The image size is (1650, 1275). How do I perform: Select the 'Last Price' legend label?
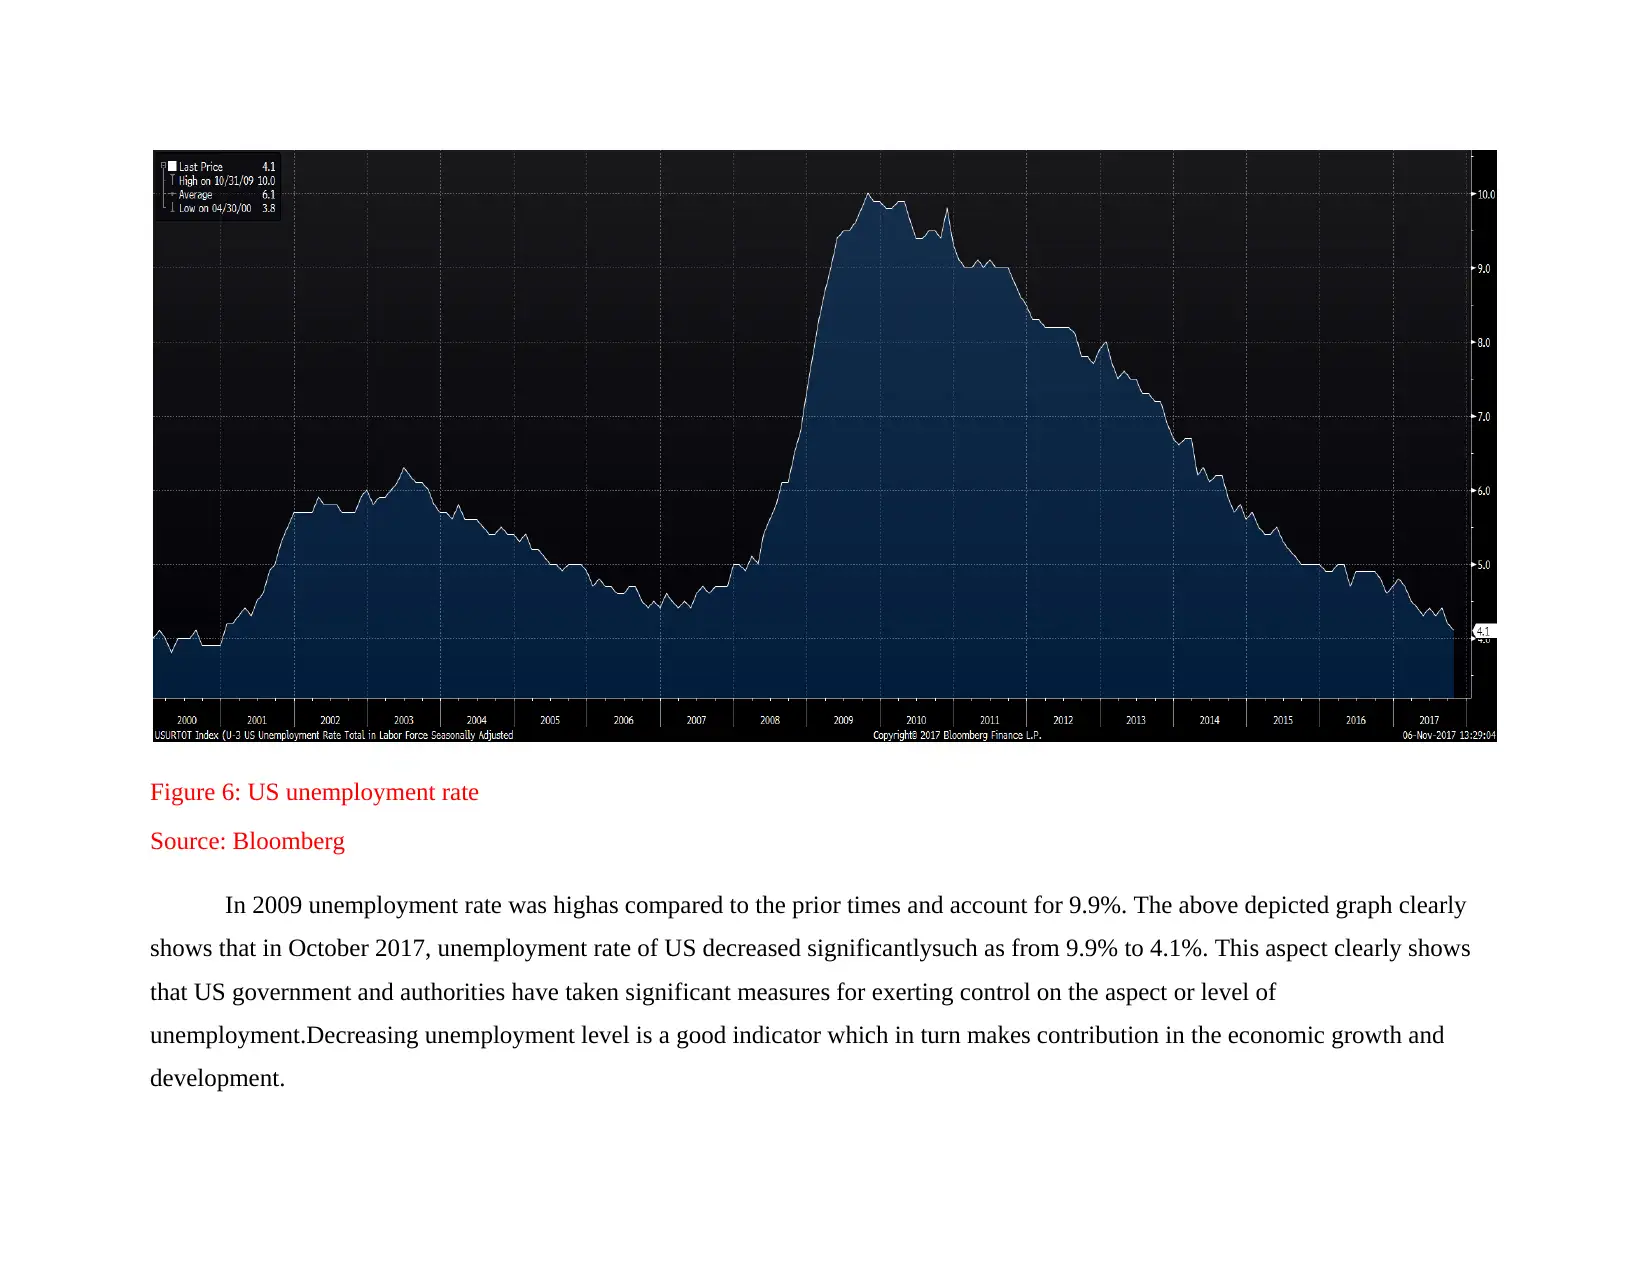click(201, 167)
